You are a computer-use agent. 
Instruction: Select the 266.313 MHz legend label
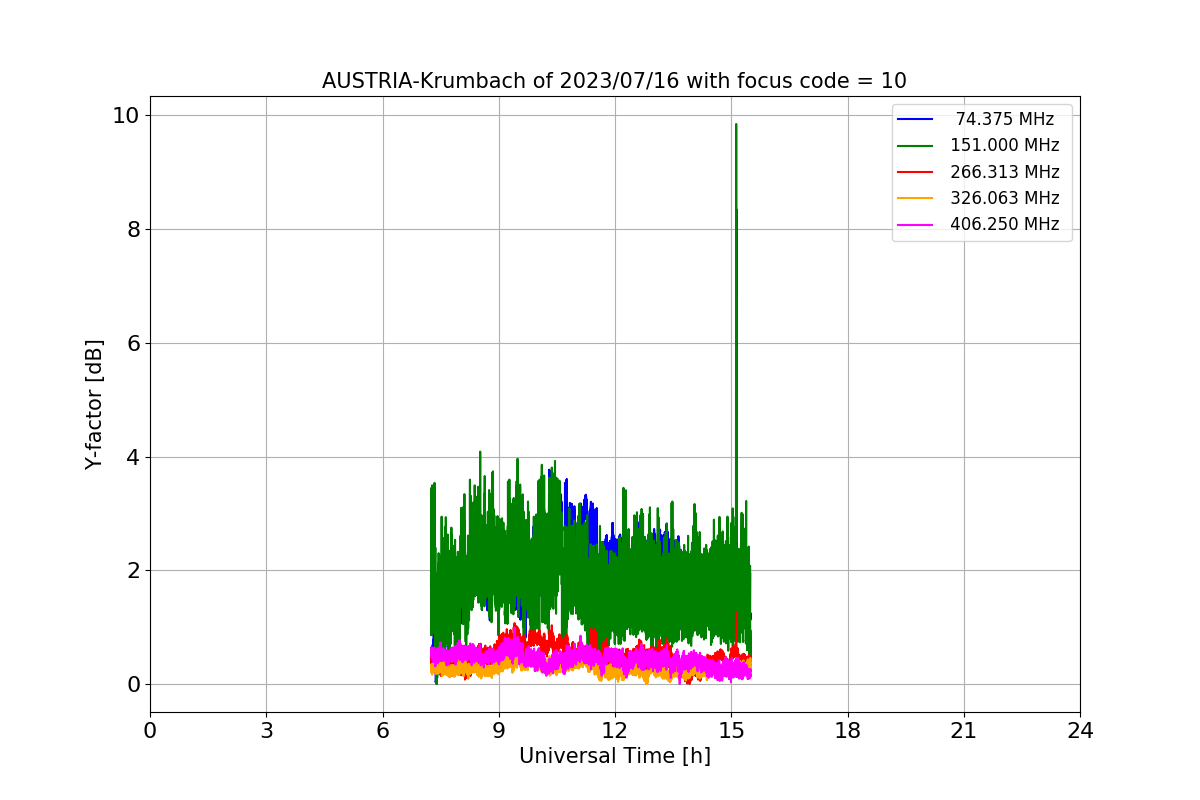click(x=1005, y=172)
